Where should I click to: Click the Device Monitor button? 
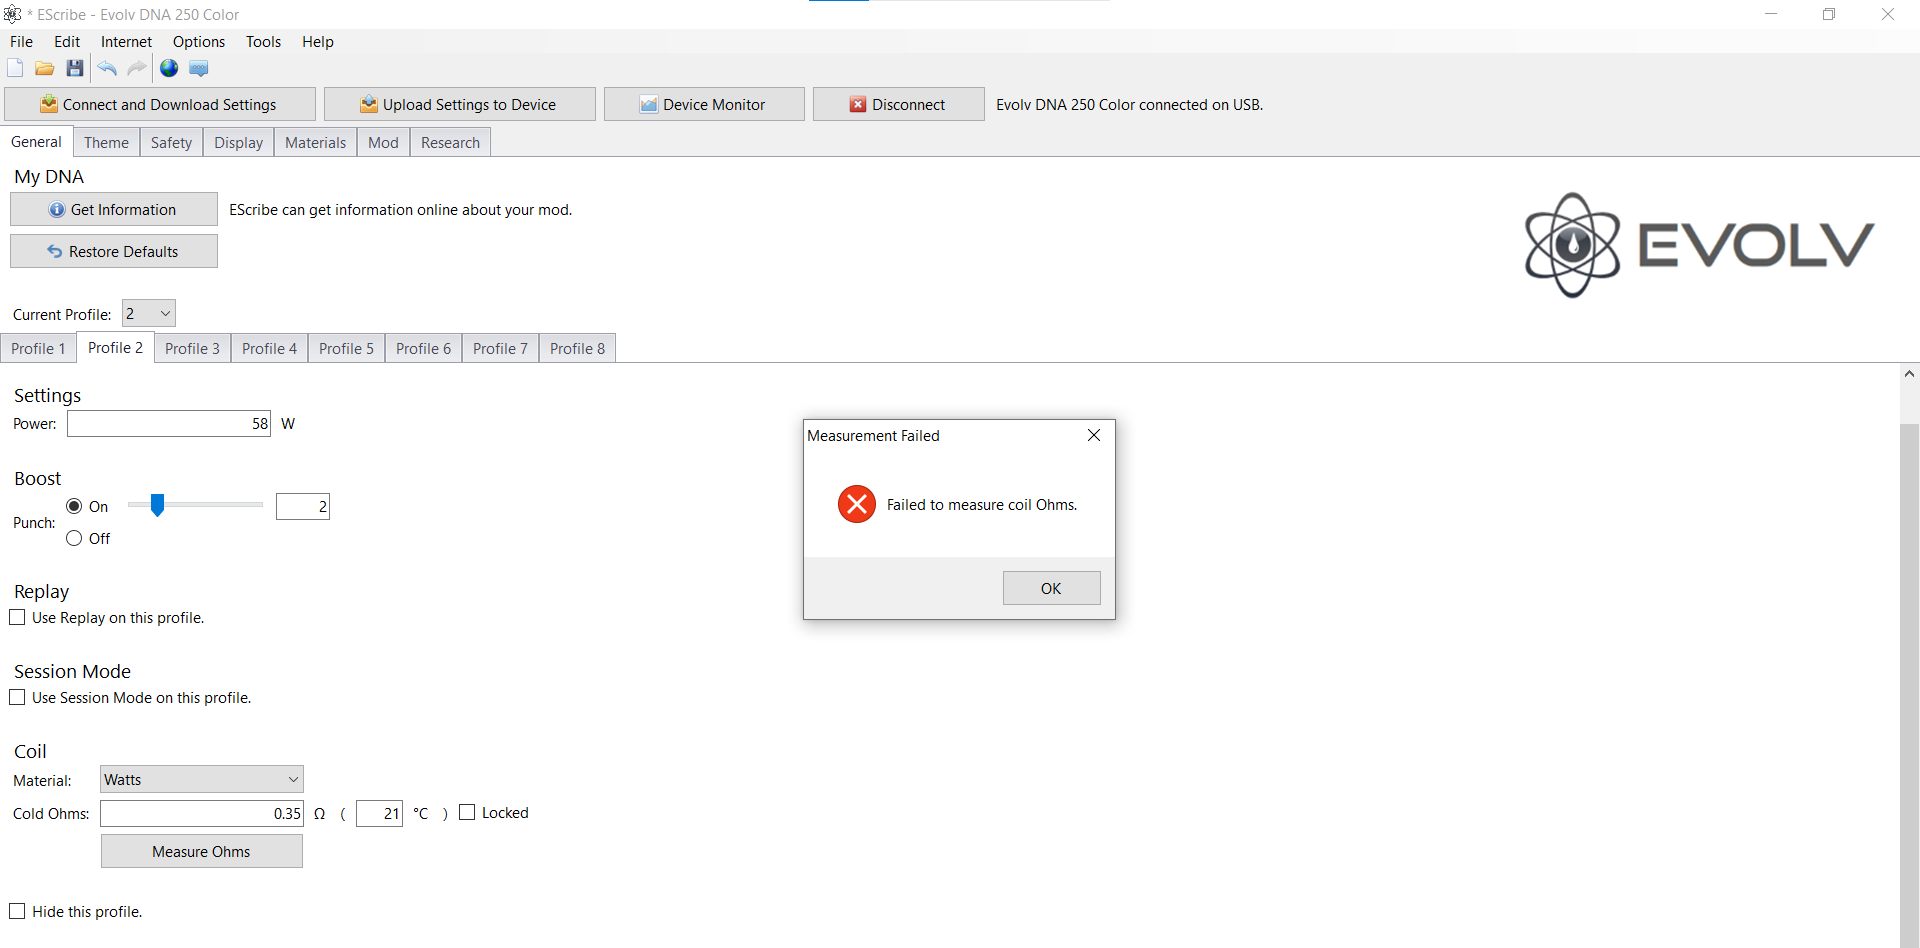(x=703, y=105)
